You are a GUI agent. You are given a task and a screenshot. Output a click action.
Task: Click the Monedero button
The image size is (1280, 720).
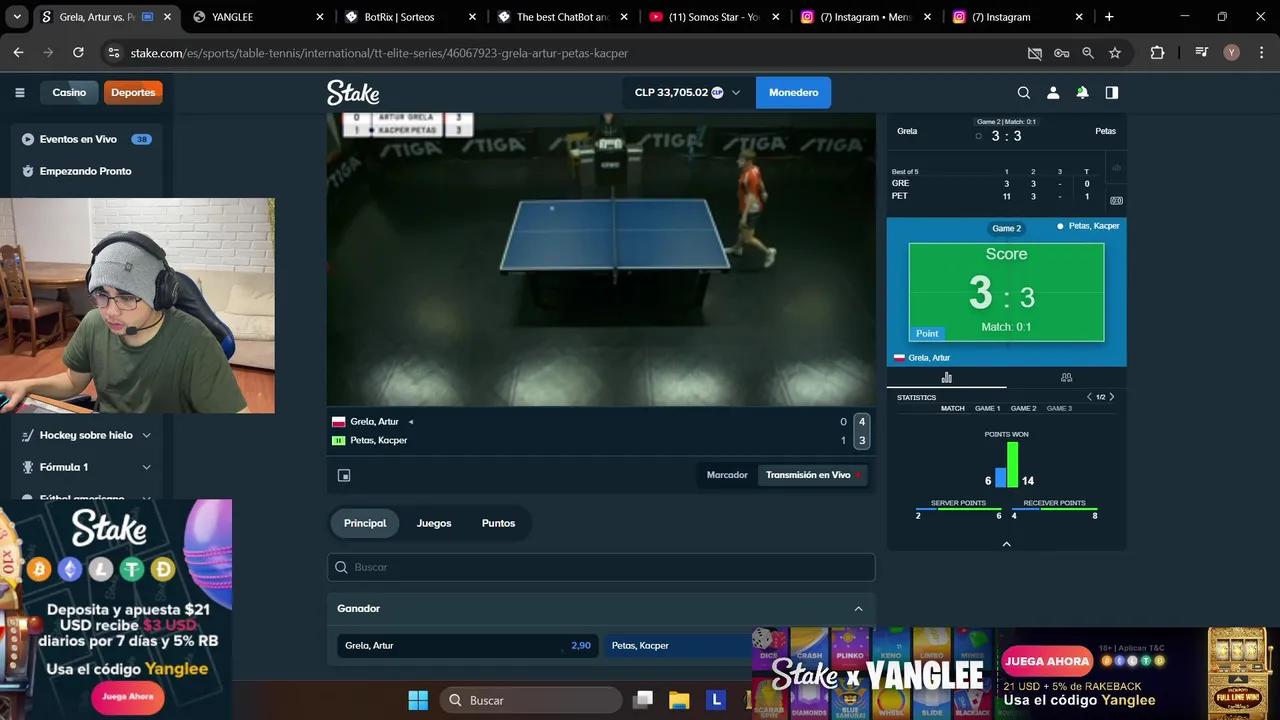click(x=793, y=93)
